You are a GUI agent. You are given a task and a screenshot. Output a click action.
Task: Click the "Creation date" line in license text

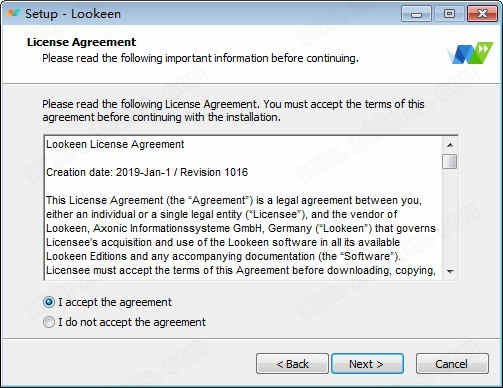tap(147, 172)
